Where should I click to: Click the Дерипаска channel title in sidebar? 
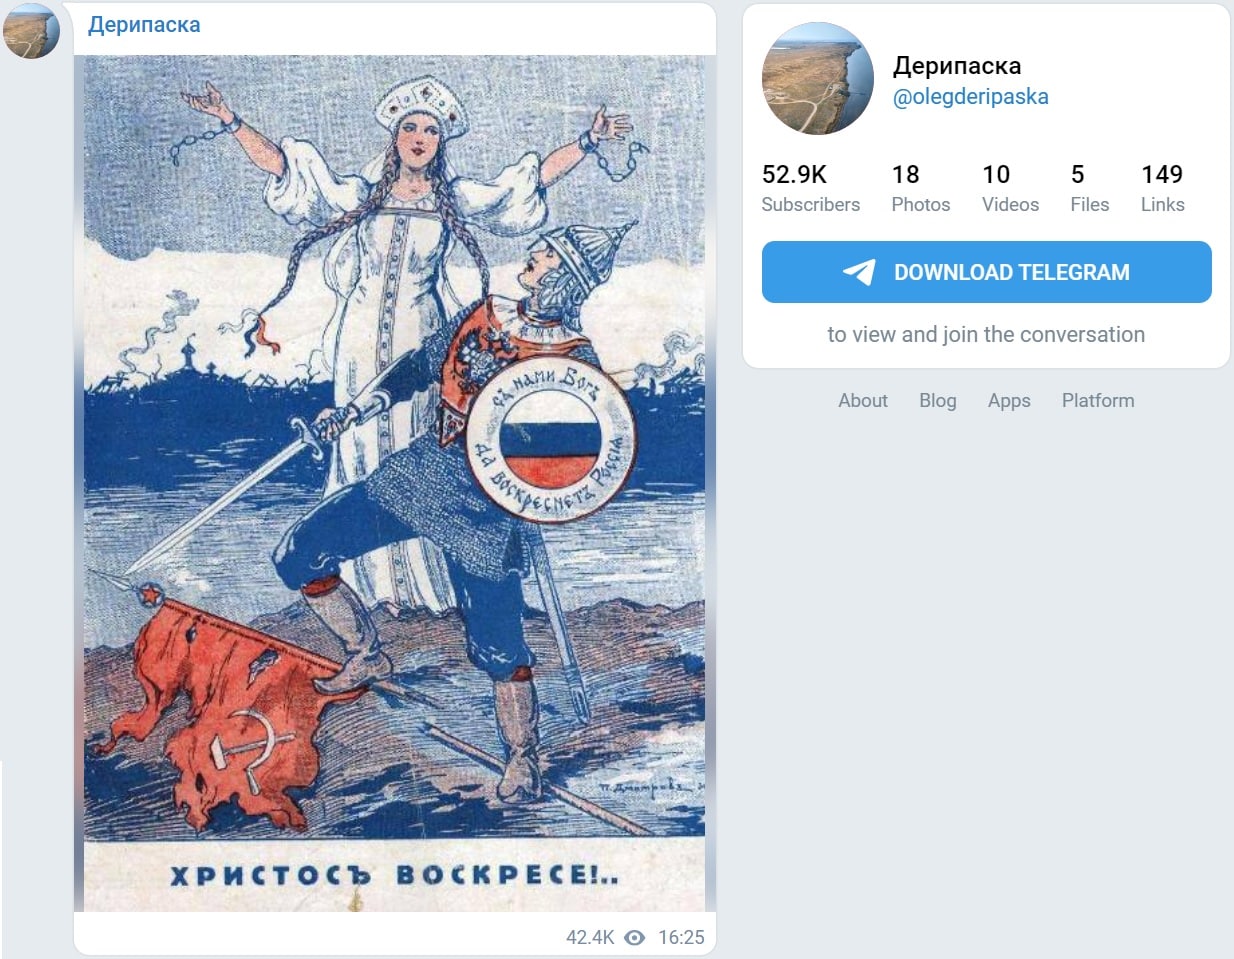pyautogui.click(x=957, y=66)
